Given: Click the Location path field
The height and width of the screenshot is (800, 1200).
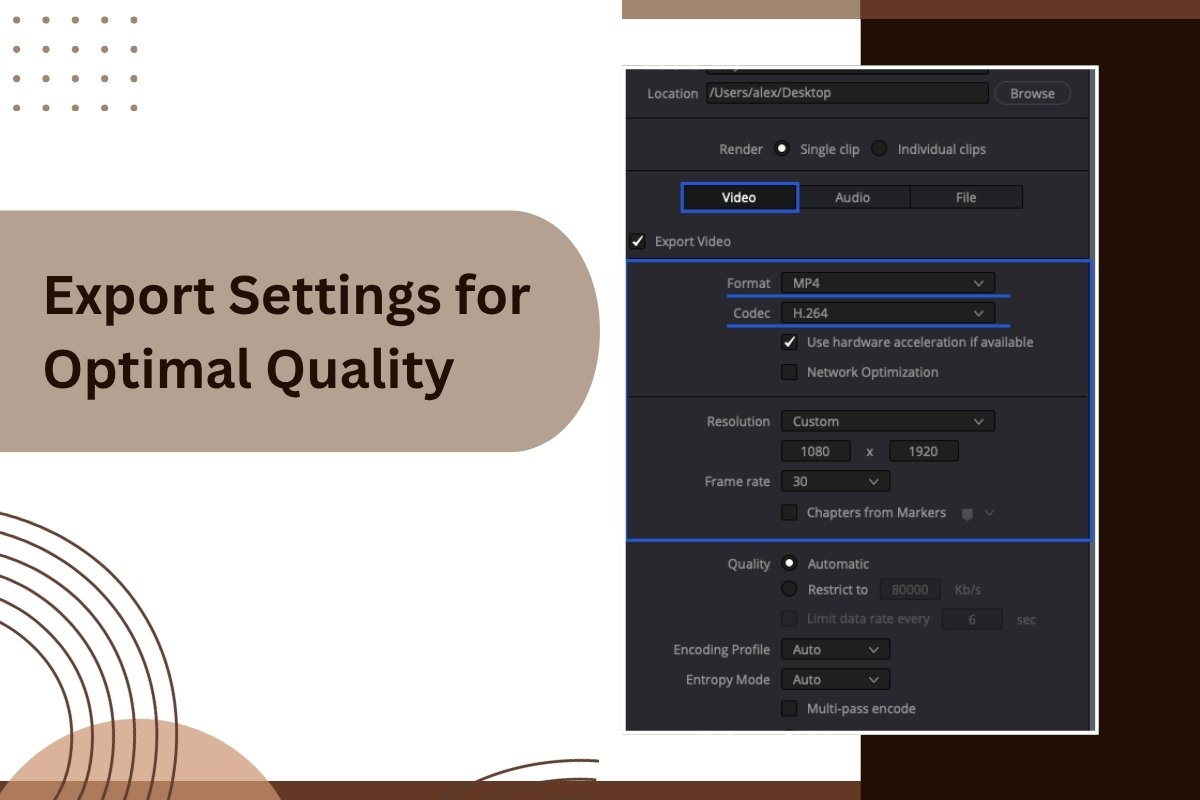Looking at the screenshot, I should (x=846, y=93).
